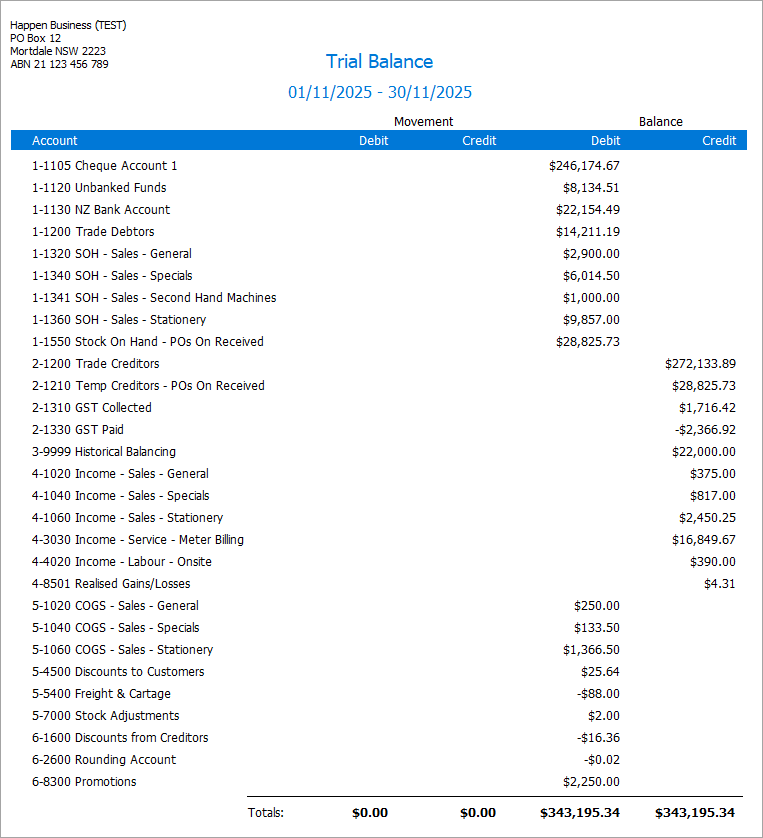
Task: Select 5-1040 COGS - Sales - Specials
Action: [x=115, y=627]
